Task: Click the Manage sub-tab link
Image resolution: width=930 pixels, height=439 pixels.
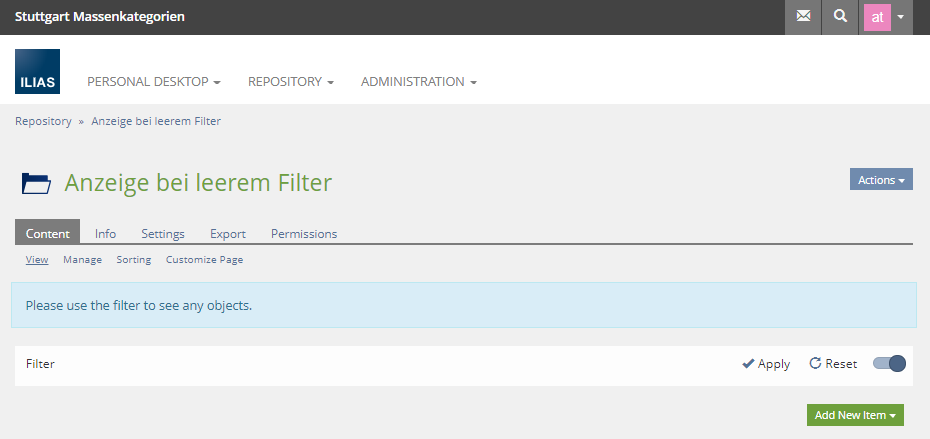Action: click(82, 260)
